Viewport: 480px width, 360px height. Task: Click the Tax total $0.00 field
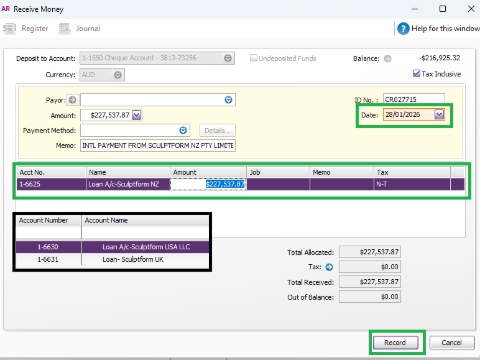(x=370, y=267)
